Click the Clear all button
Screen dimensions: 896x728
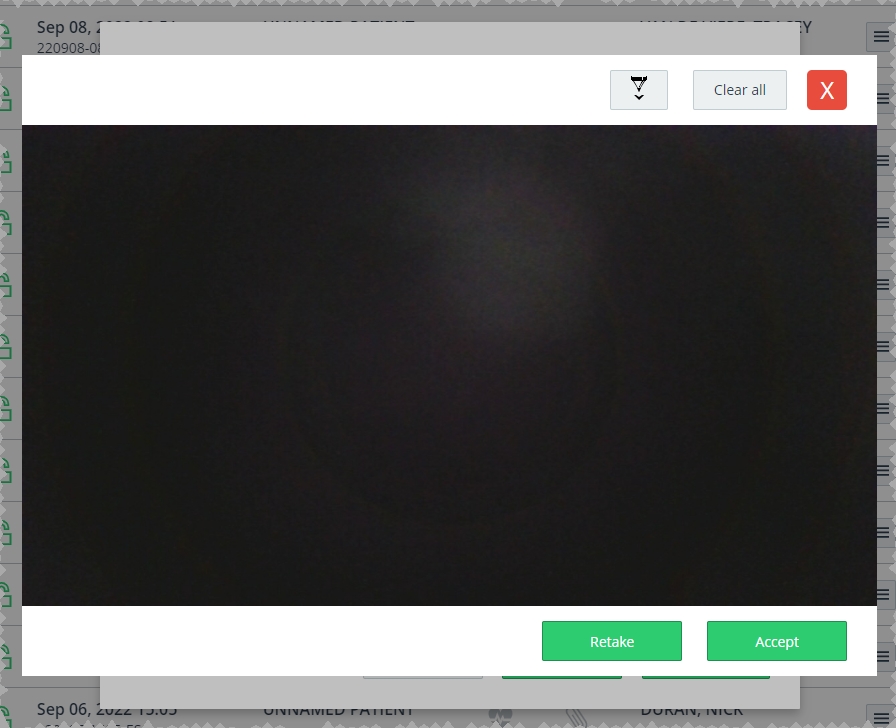[x=739, y=90]
